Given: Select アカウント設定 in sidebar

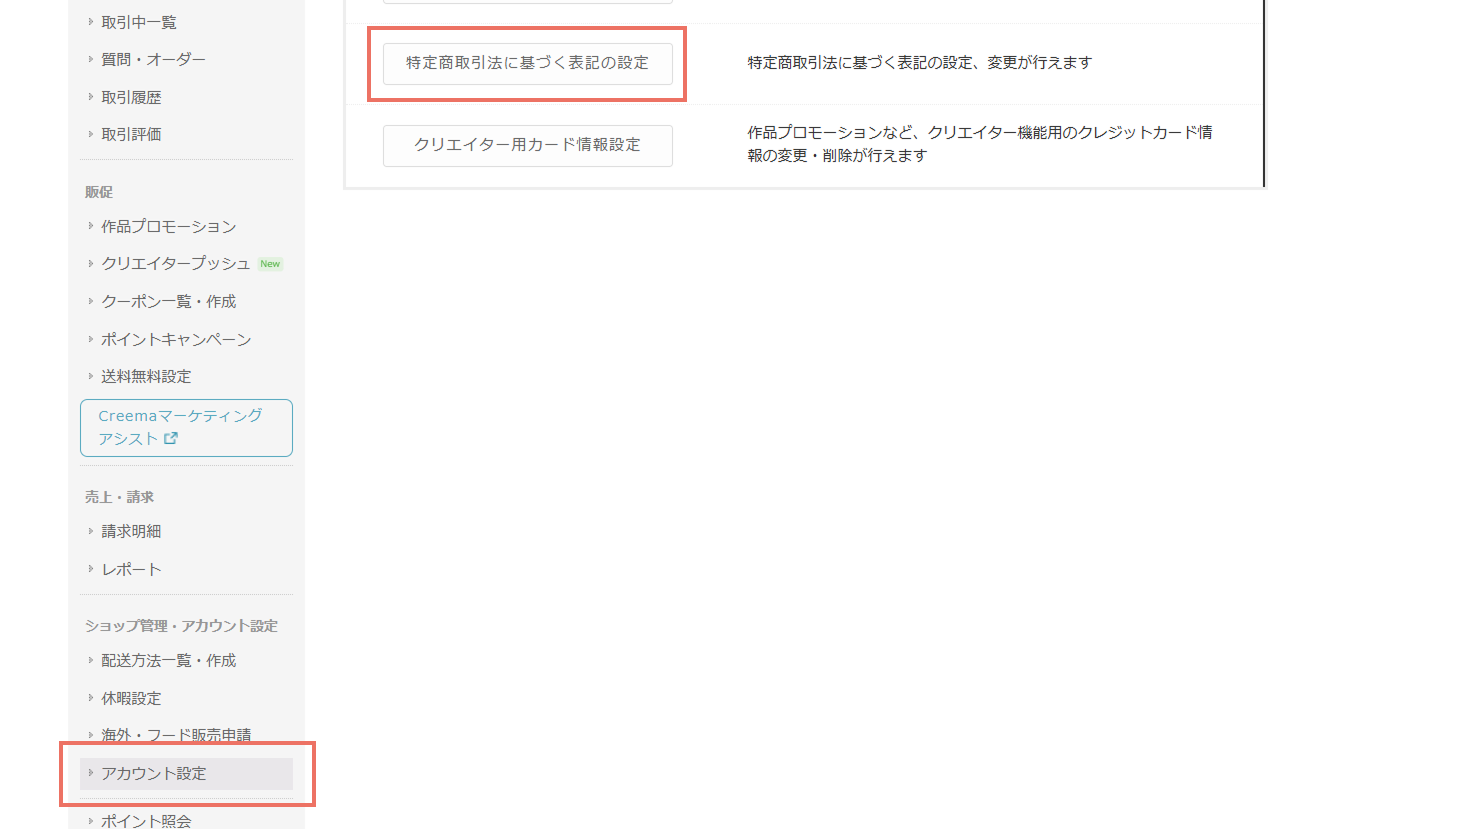Looking at the screenshot, I should click(153, 774).
